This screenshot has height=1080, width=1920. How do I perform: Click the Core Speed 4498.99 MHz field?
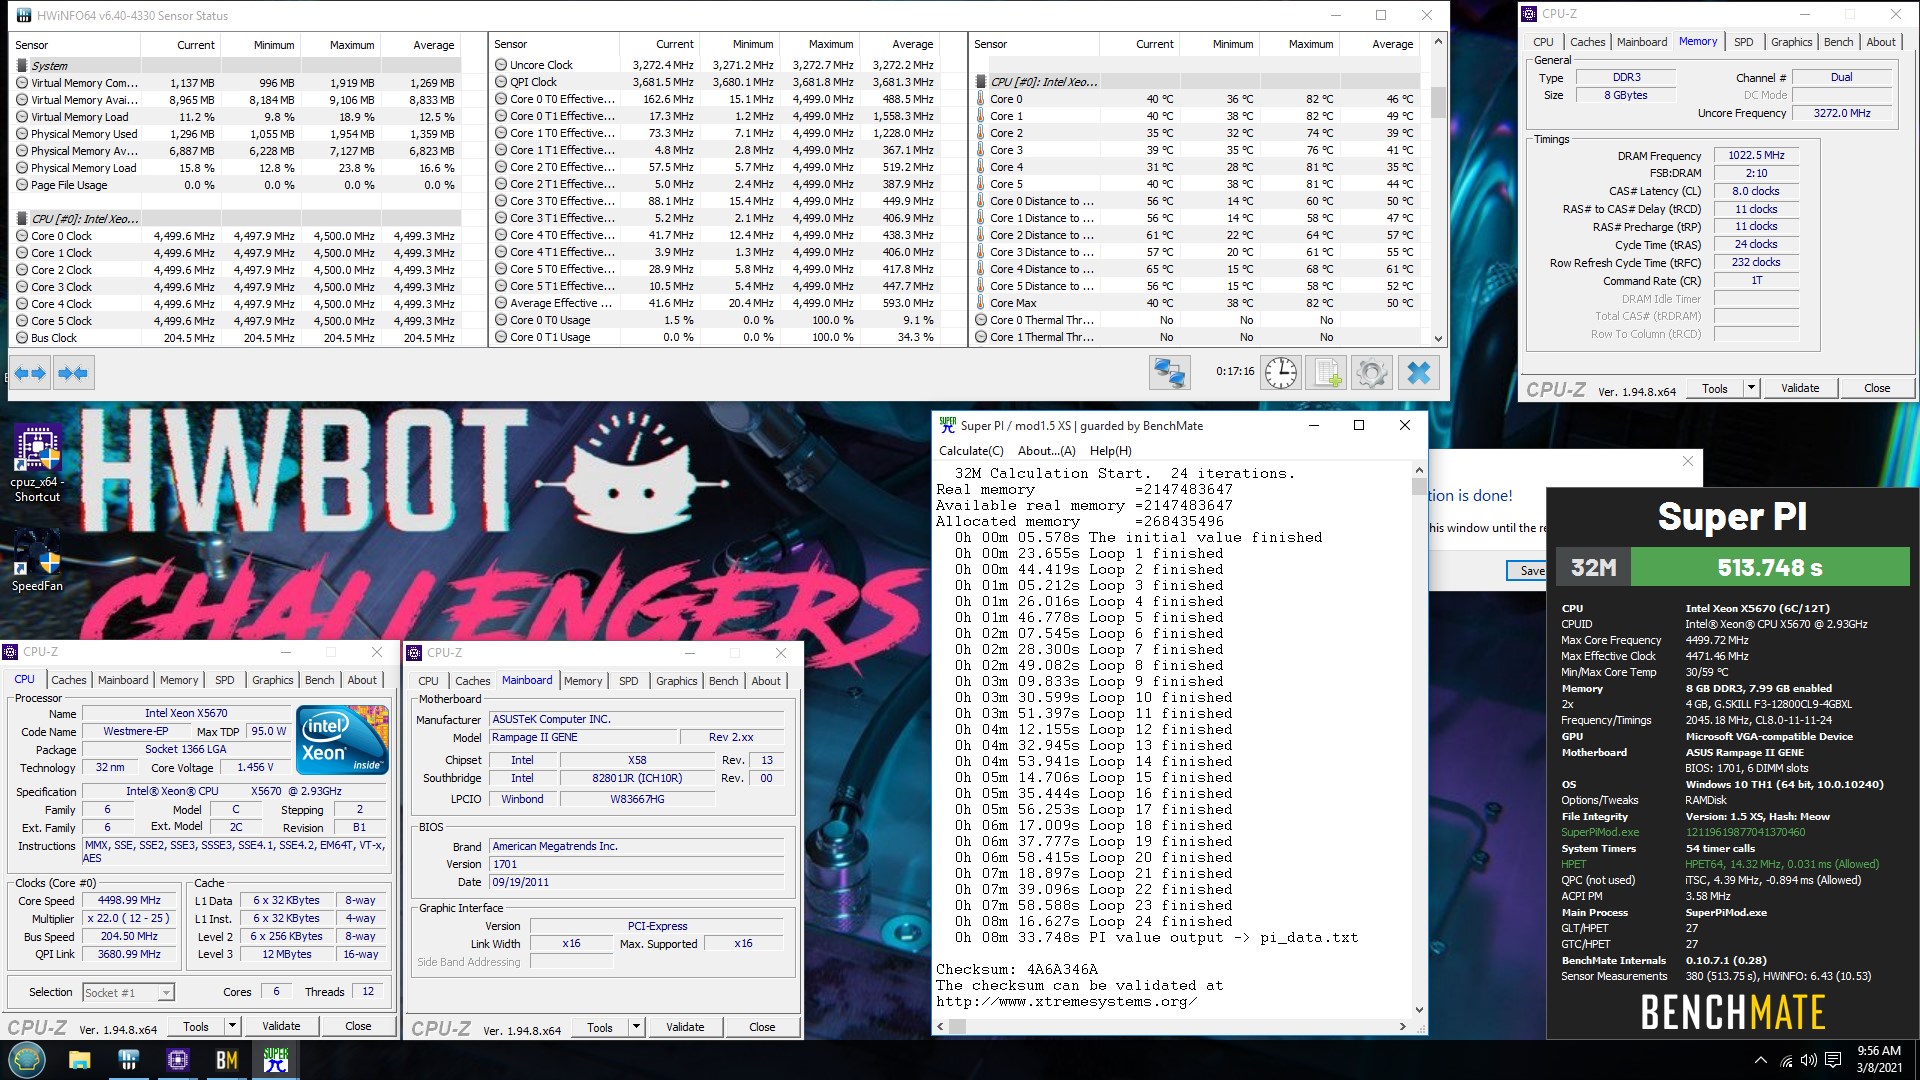129,901
